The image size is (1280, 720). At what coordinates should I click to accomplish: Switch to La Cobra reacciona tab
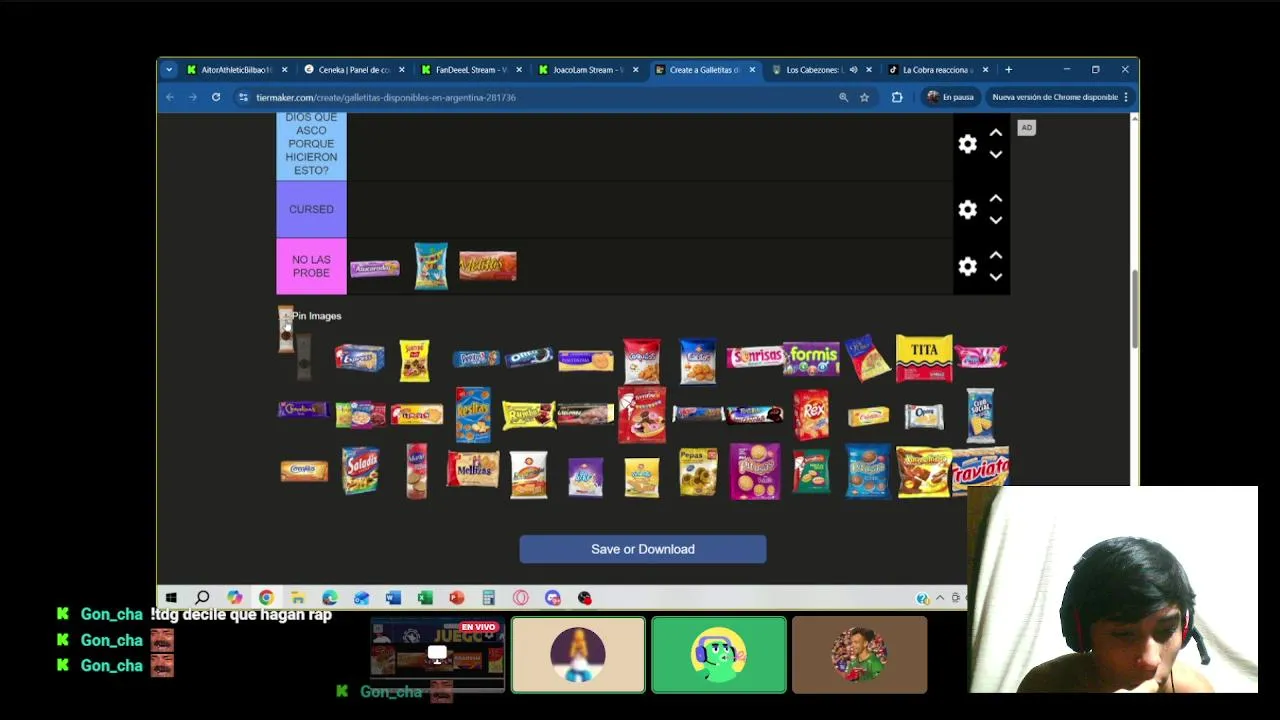point(937,70)
